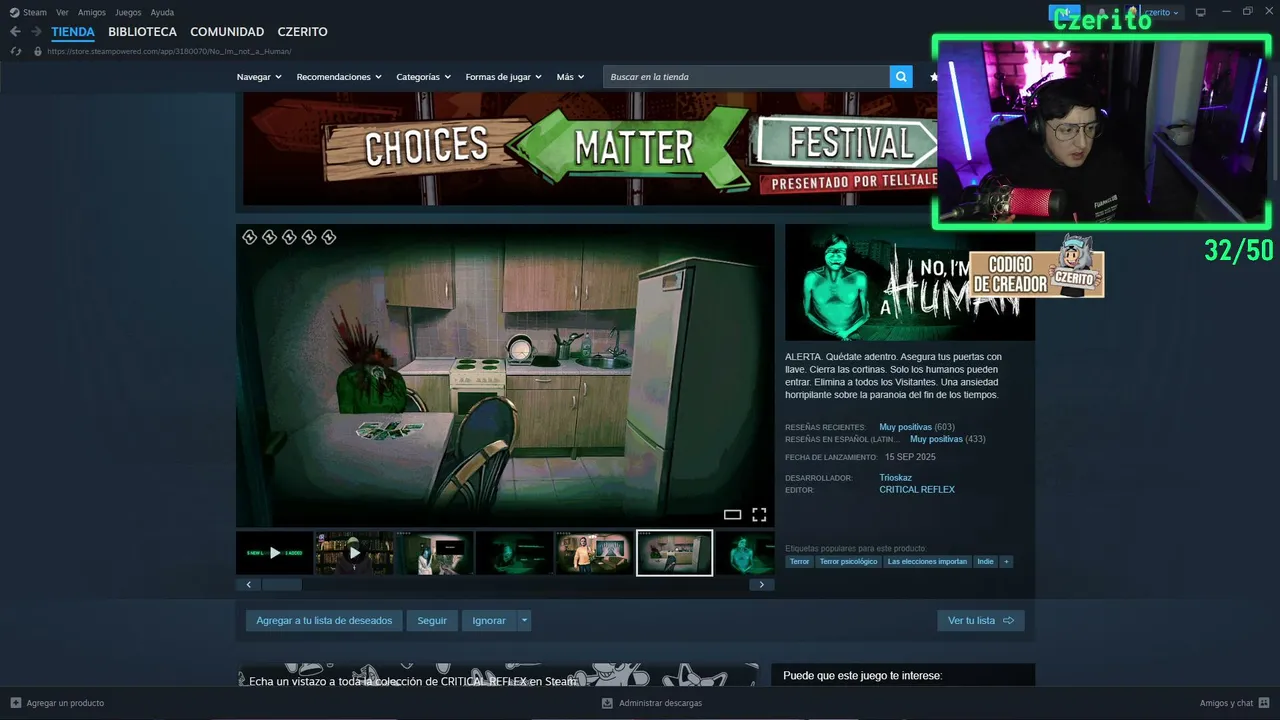
Task: Switch media viewer to theater mode
Action: coord(732,514)
